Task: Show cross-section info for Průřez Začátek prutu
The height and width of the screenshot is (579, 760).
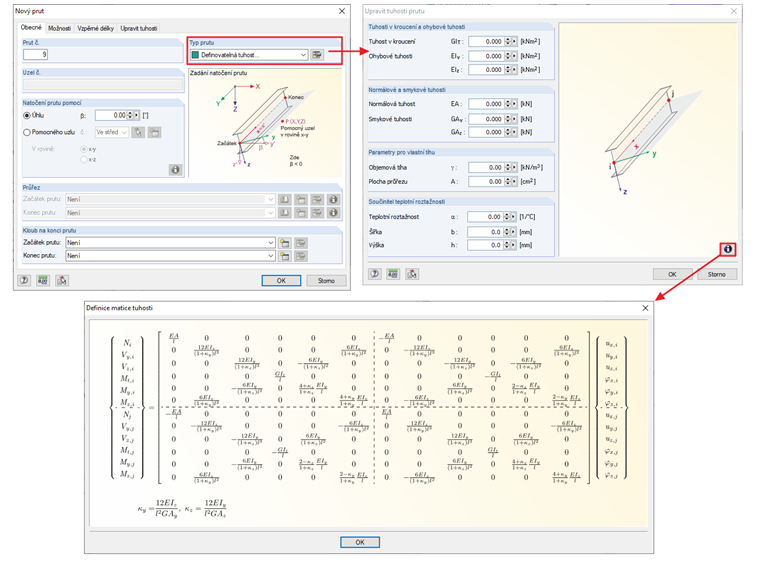Action: pyautogui.click(x=333, y=199)
